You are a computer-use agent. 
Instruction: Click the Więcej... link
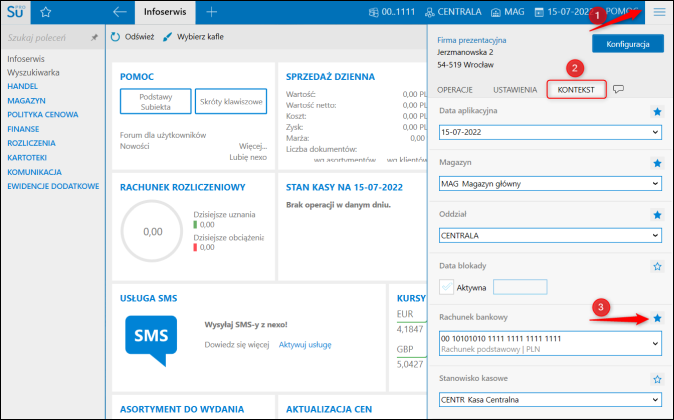pos(253,146)
